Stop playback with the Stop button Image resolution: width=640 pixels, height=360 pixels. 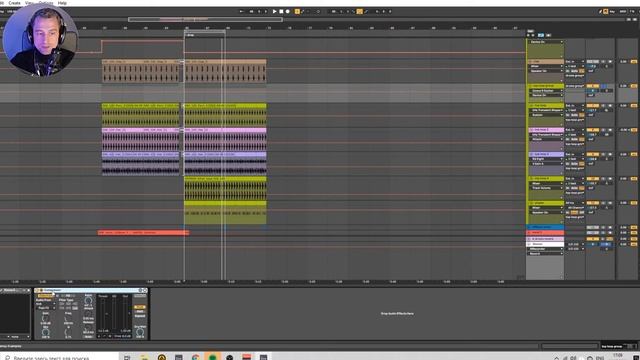coord(281,11)
